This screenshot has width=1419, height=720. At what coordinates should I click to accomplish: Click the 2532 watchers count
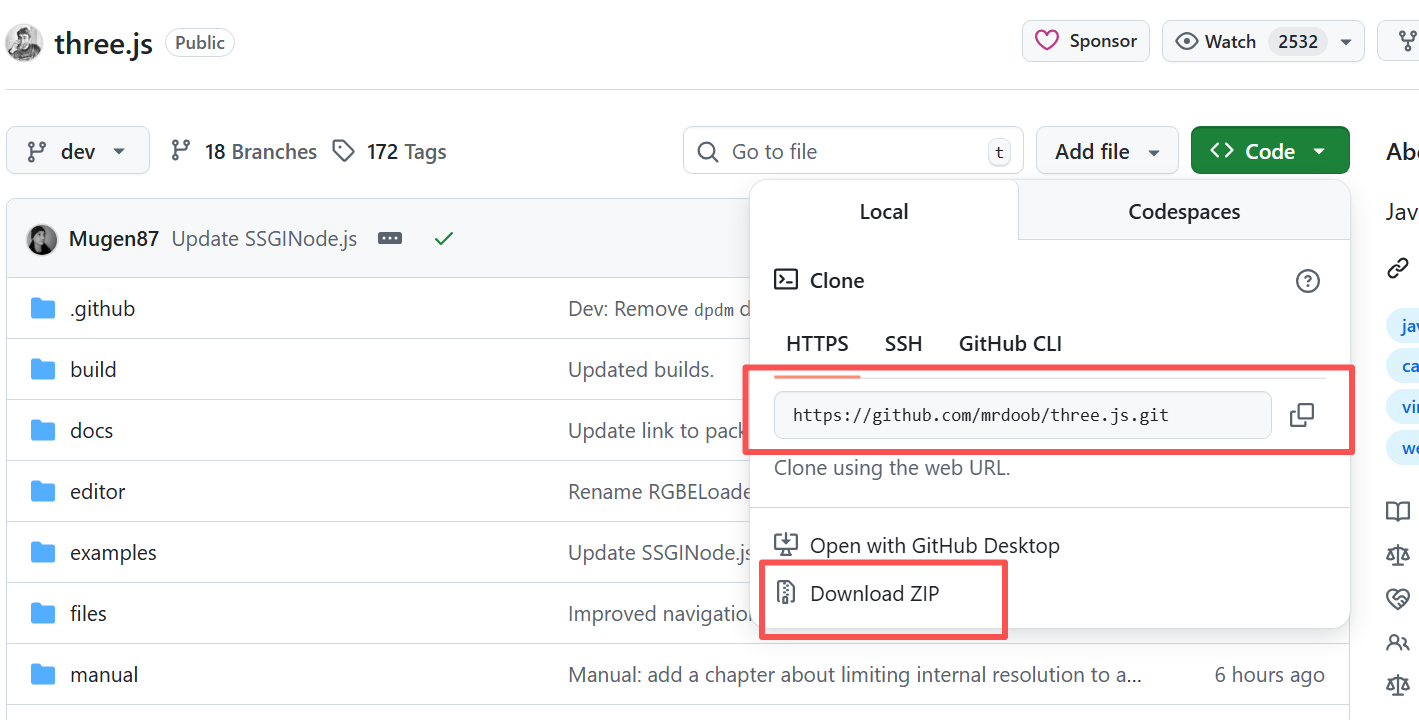(x=1298, y=42)
